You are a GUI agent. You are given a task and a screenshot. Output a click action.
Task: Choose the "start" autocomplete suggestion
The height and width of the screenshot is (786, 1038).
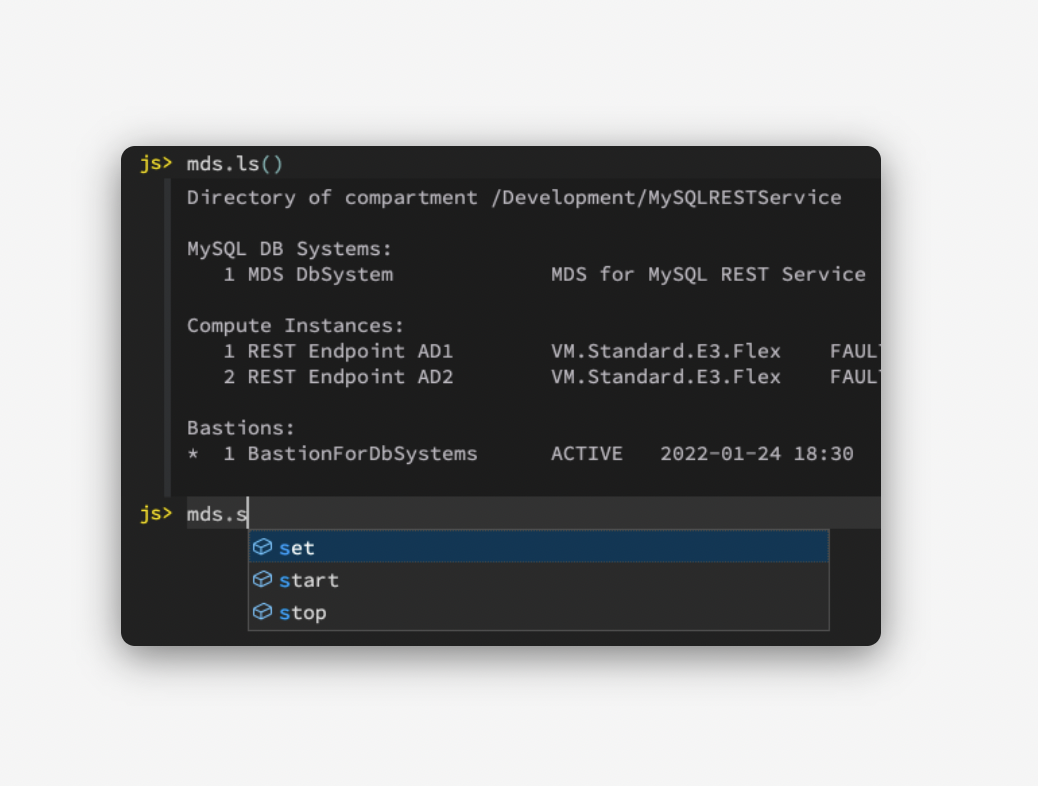tap(309, 580)
